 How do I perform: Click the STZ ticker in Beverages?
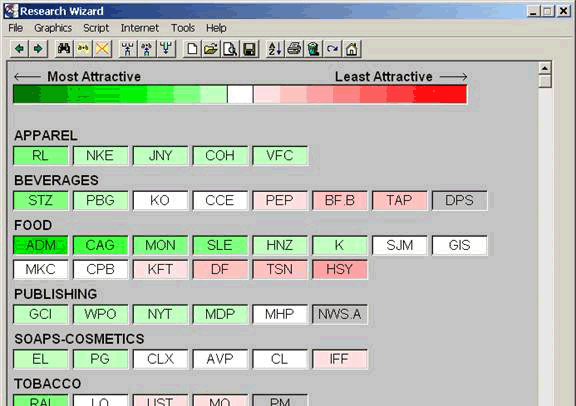click(x=40, y=201)
